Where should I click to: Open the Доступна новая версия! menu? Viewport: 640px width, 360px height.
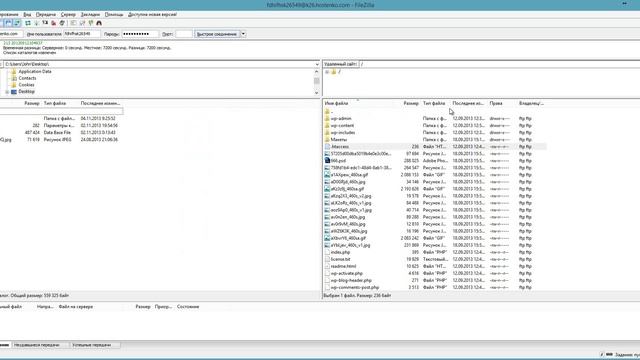(x=152, y=14)
